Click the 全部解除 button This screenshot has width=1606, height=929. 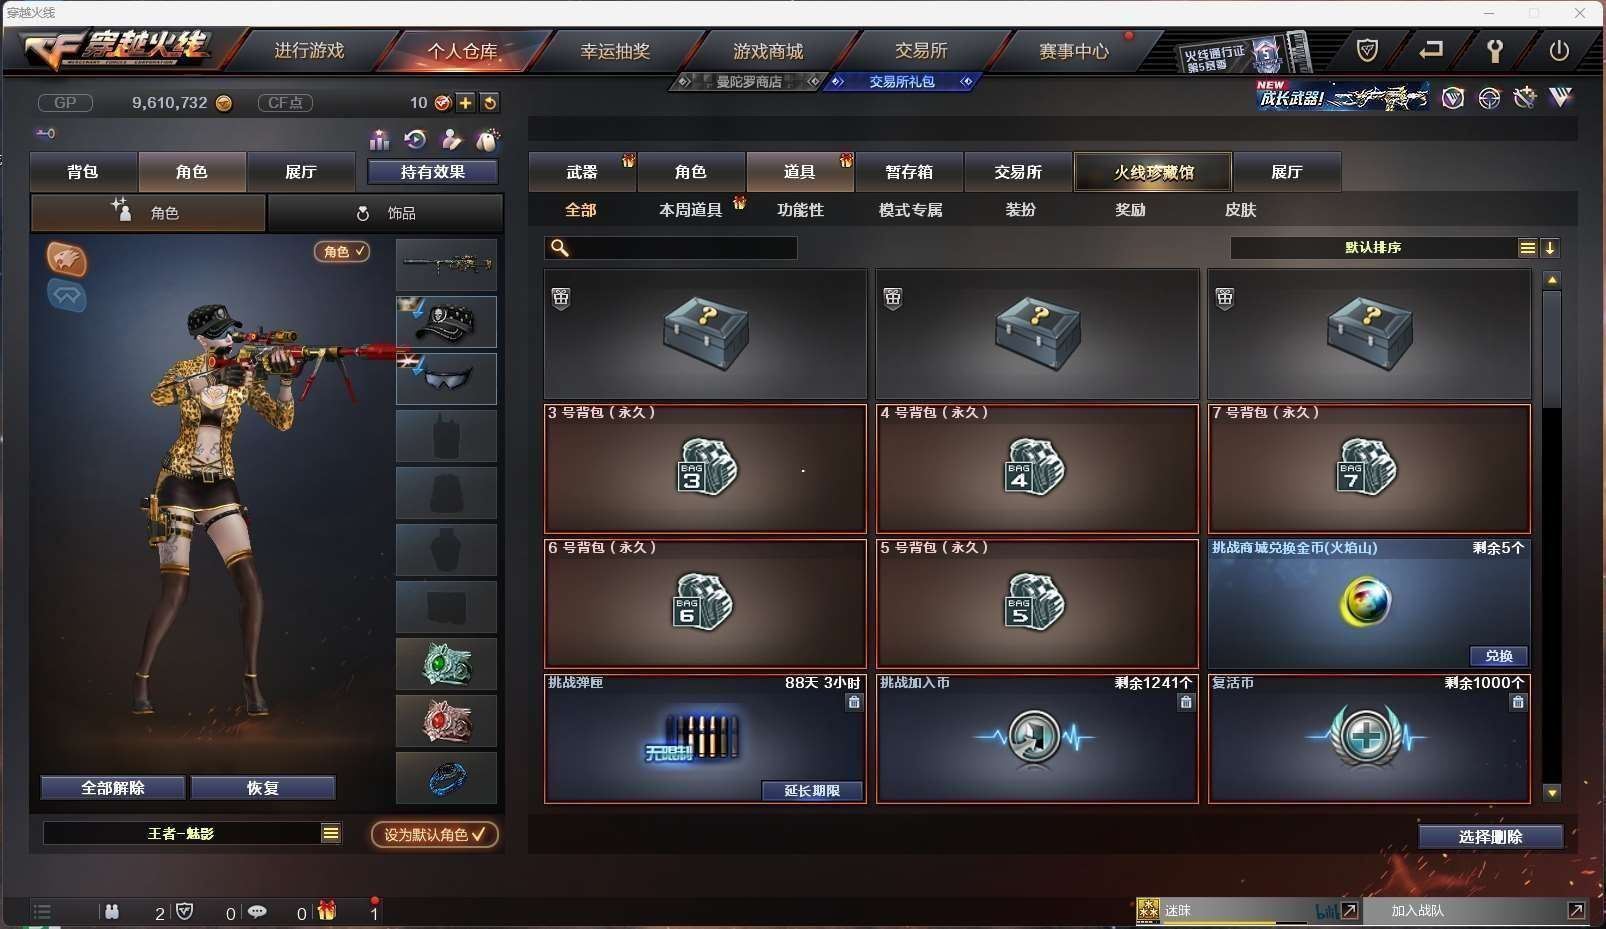113,788
